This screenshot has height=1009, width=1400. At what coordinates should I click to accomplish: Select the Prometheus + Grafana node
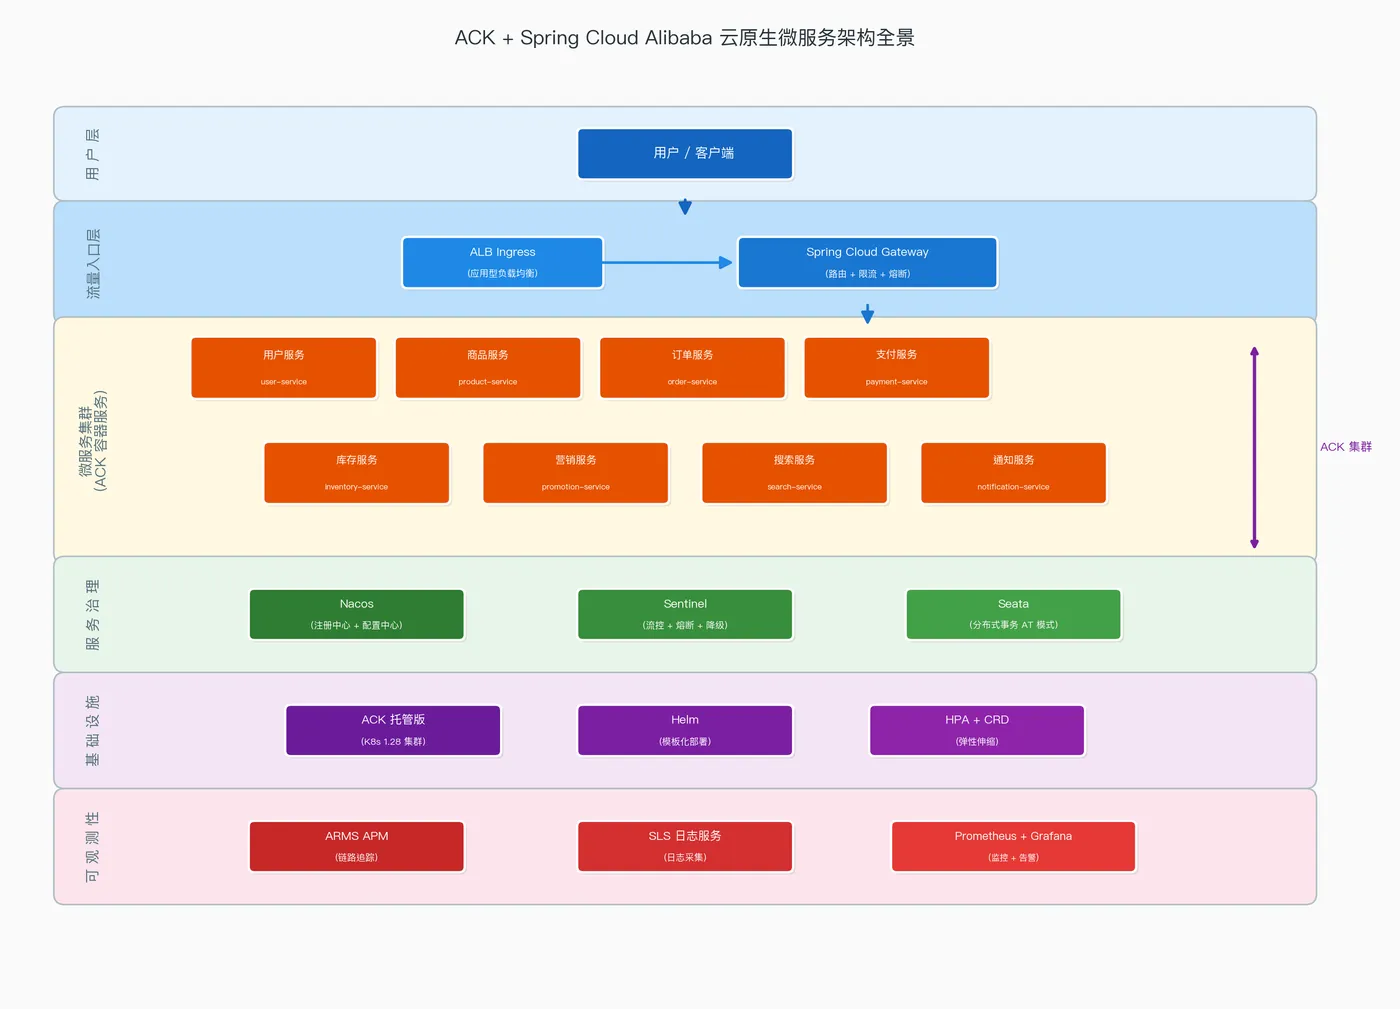tap(1013, 847)
